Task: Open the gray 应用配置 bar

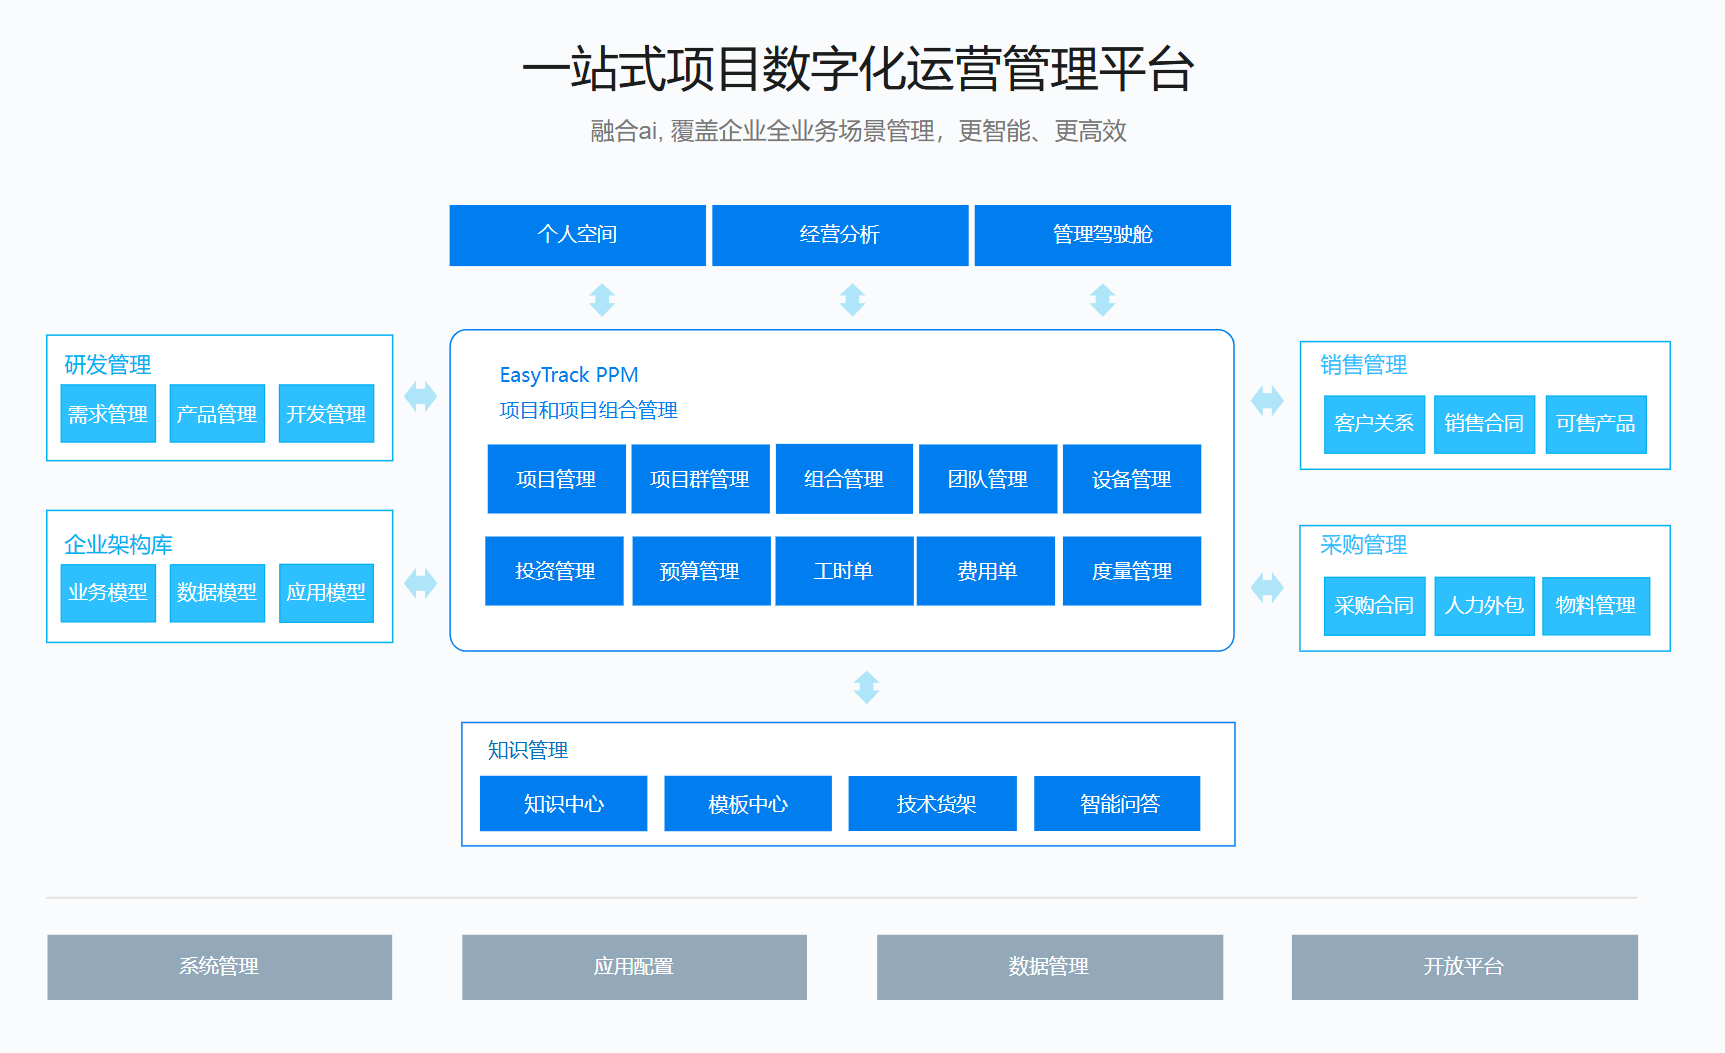Action: [634, 967]
